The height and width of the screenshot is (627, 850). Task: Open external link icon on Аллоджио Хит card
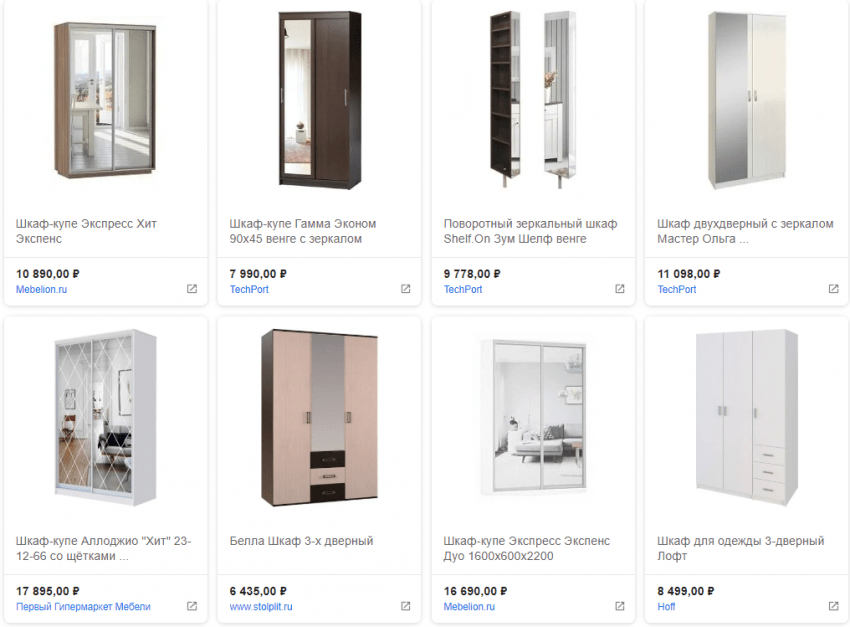[192, 606]
